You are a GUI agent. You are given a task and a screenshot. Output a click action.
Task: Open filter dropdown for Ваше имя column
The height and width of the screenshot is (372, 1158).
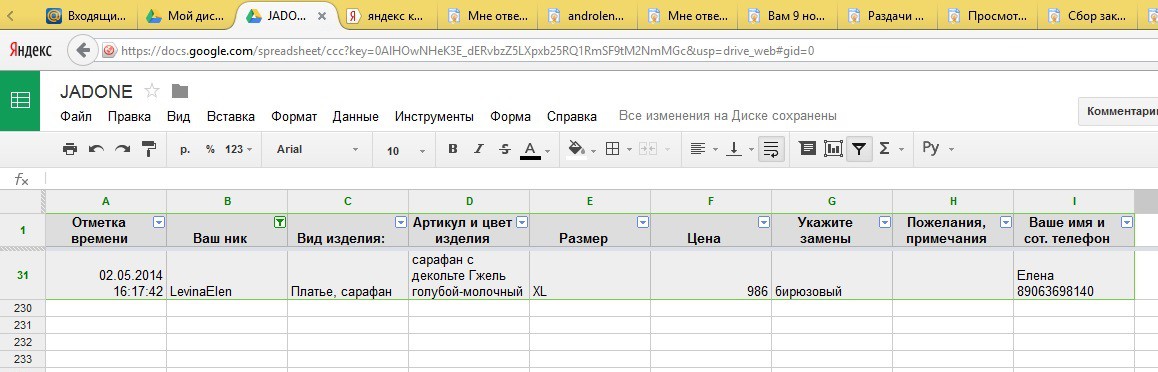pos(1127,221)
